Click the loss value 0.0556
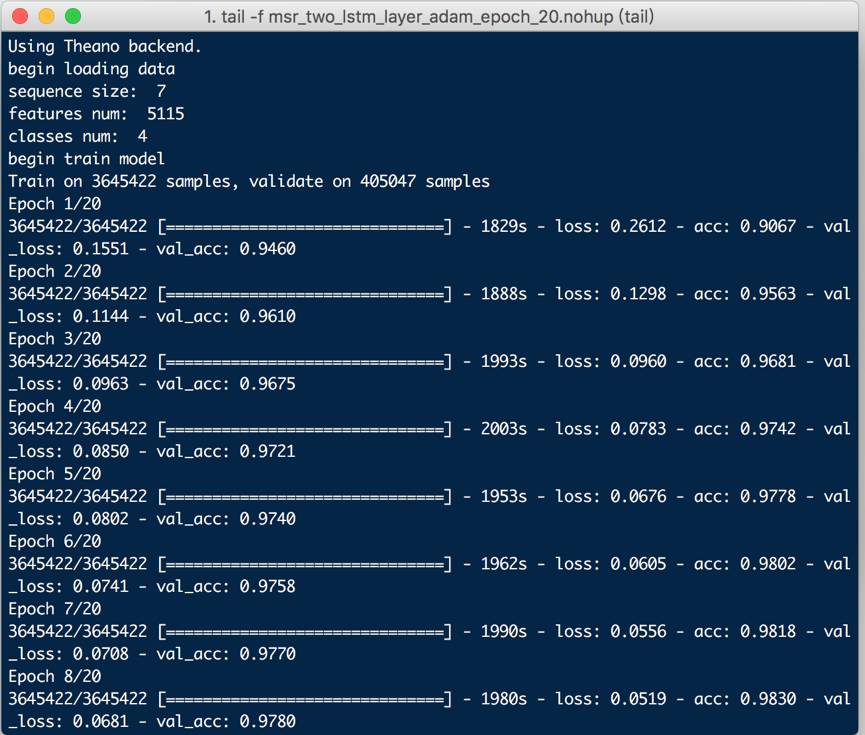The height and width of the screenshot is (735, 865). point(638,631)
